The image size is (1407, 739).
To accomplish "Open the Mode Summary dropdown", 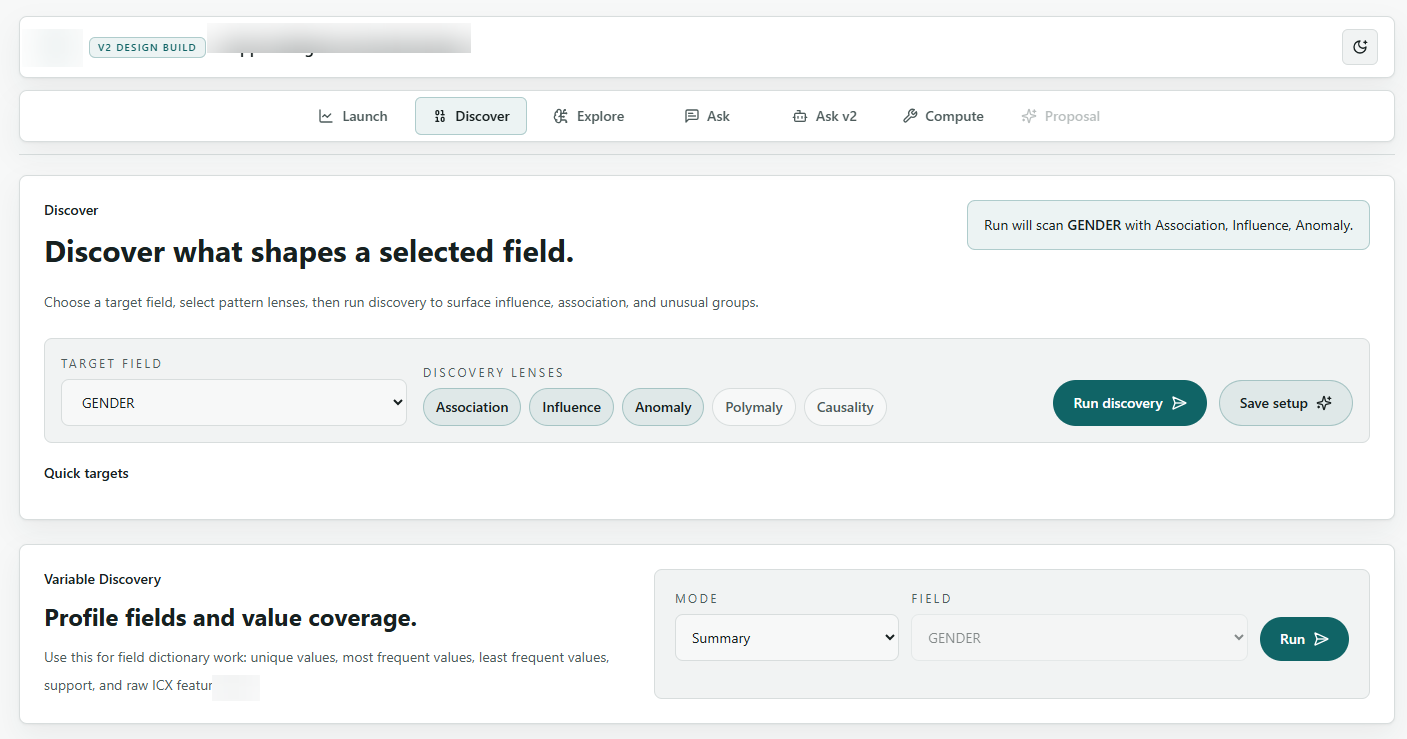I will [787, 638].
